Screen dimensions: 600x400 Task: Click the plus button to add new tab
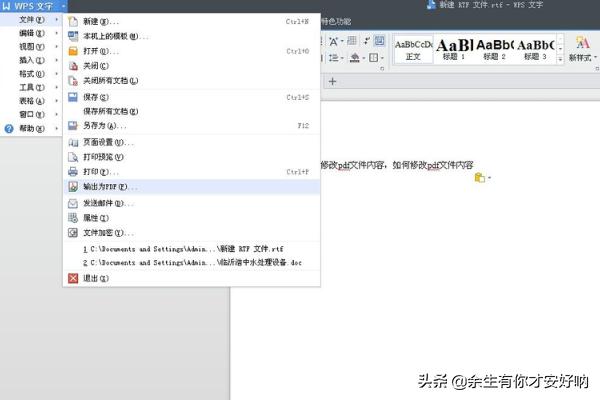(x=333, y=81)
